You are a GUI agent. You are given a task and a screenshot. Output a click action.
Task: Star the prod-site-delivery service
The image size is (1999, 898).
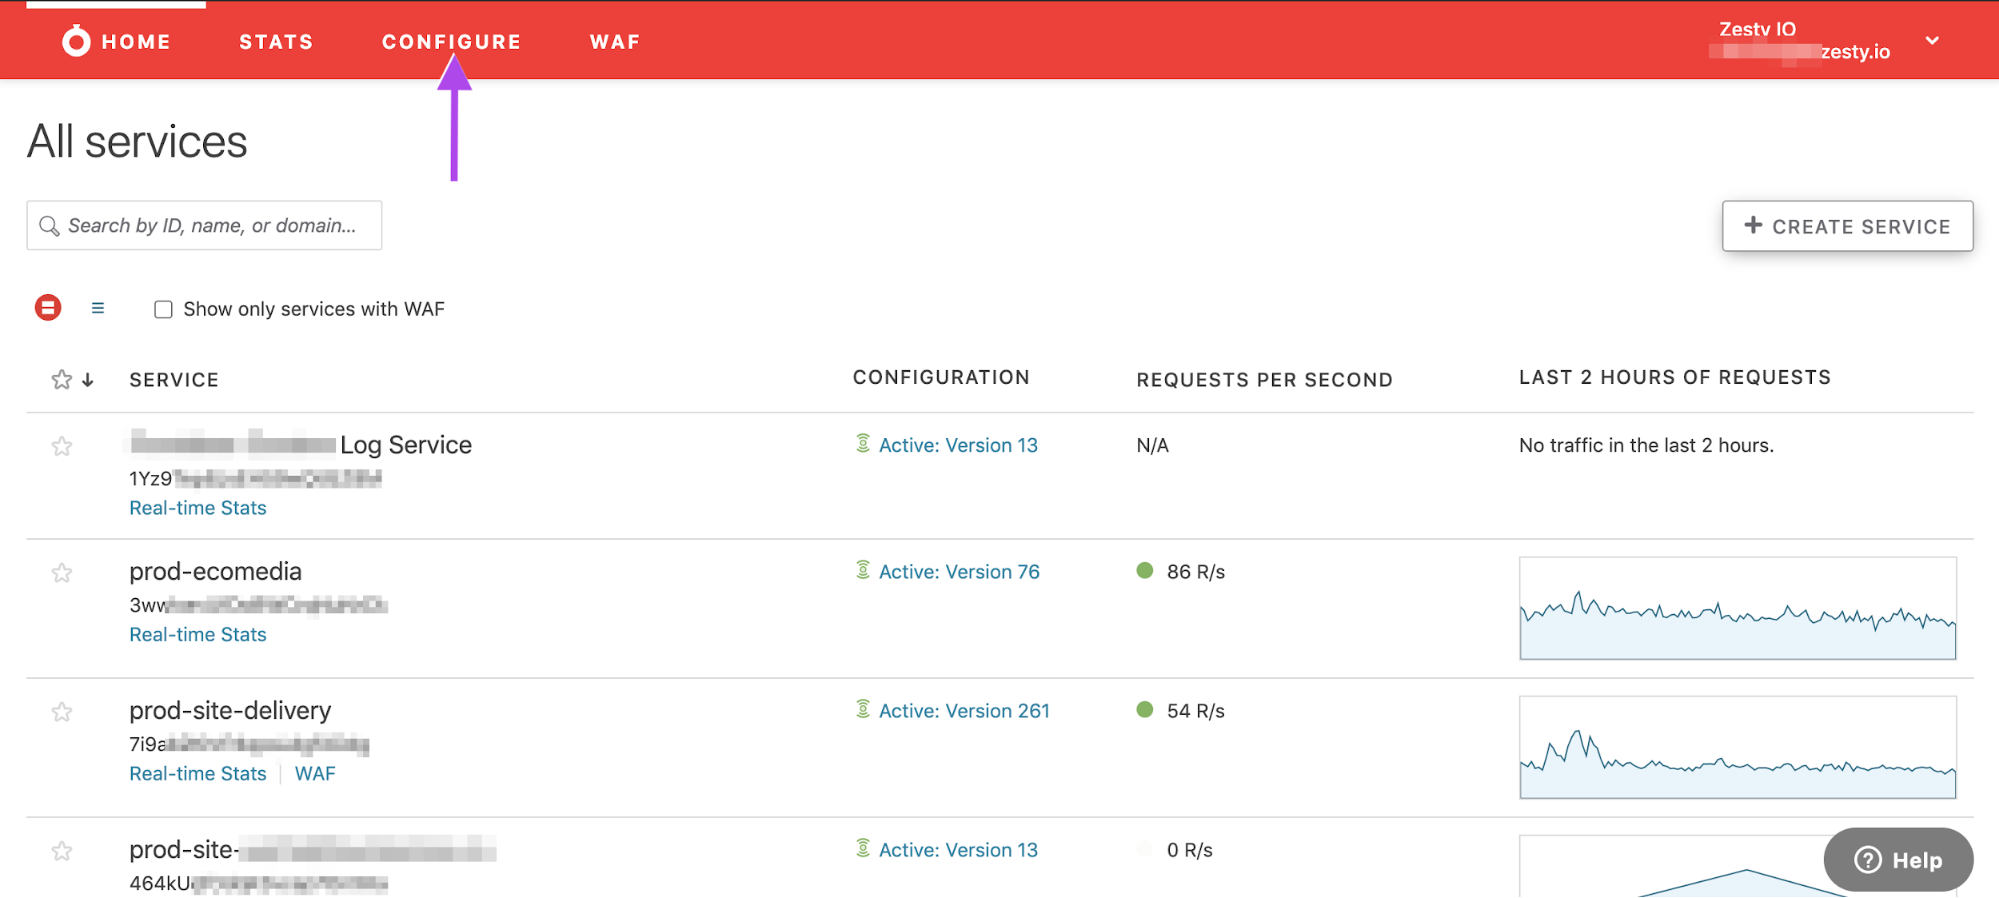62,712
